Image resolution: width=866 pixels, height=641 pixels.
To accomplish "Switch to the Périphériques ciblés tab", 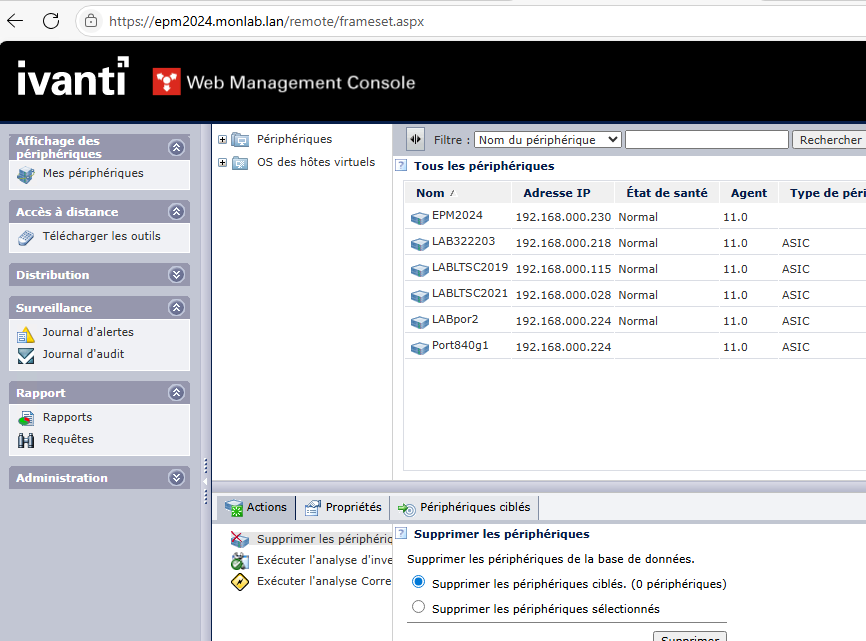I will 465,508.
